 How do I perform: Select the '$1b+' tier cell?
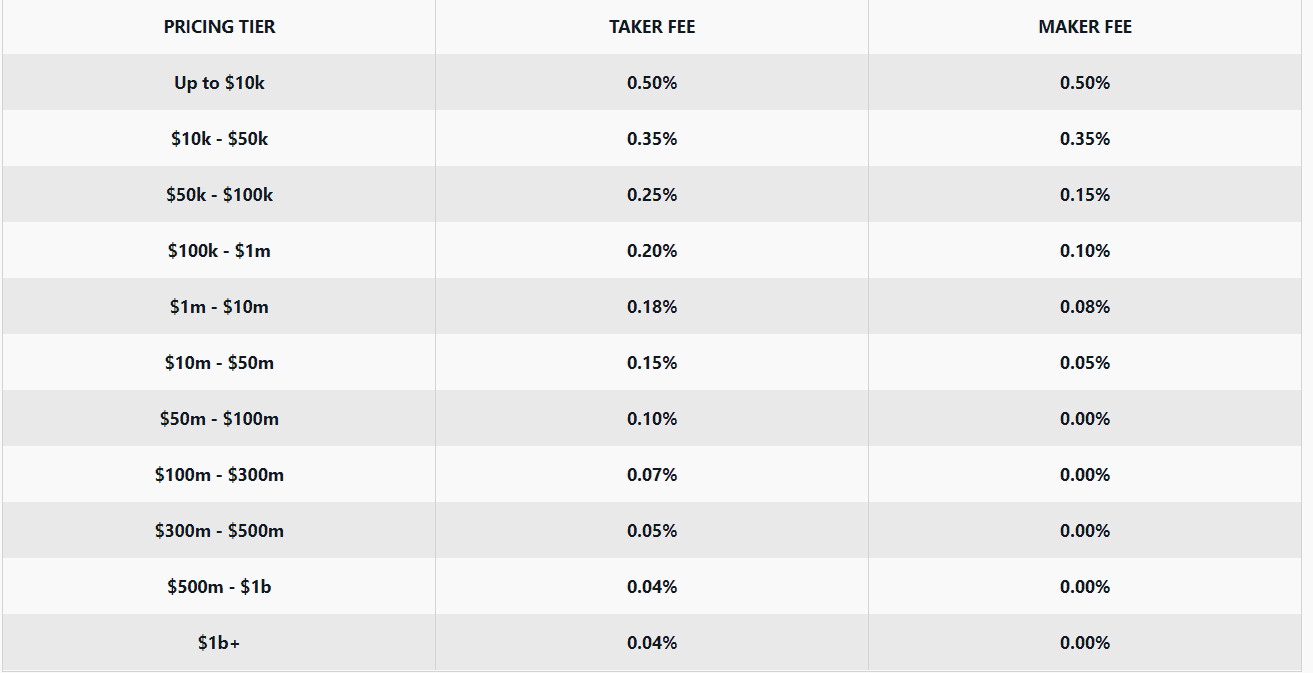(219, 643)
